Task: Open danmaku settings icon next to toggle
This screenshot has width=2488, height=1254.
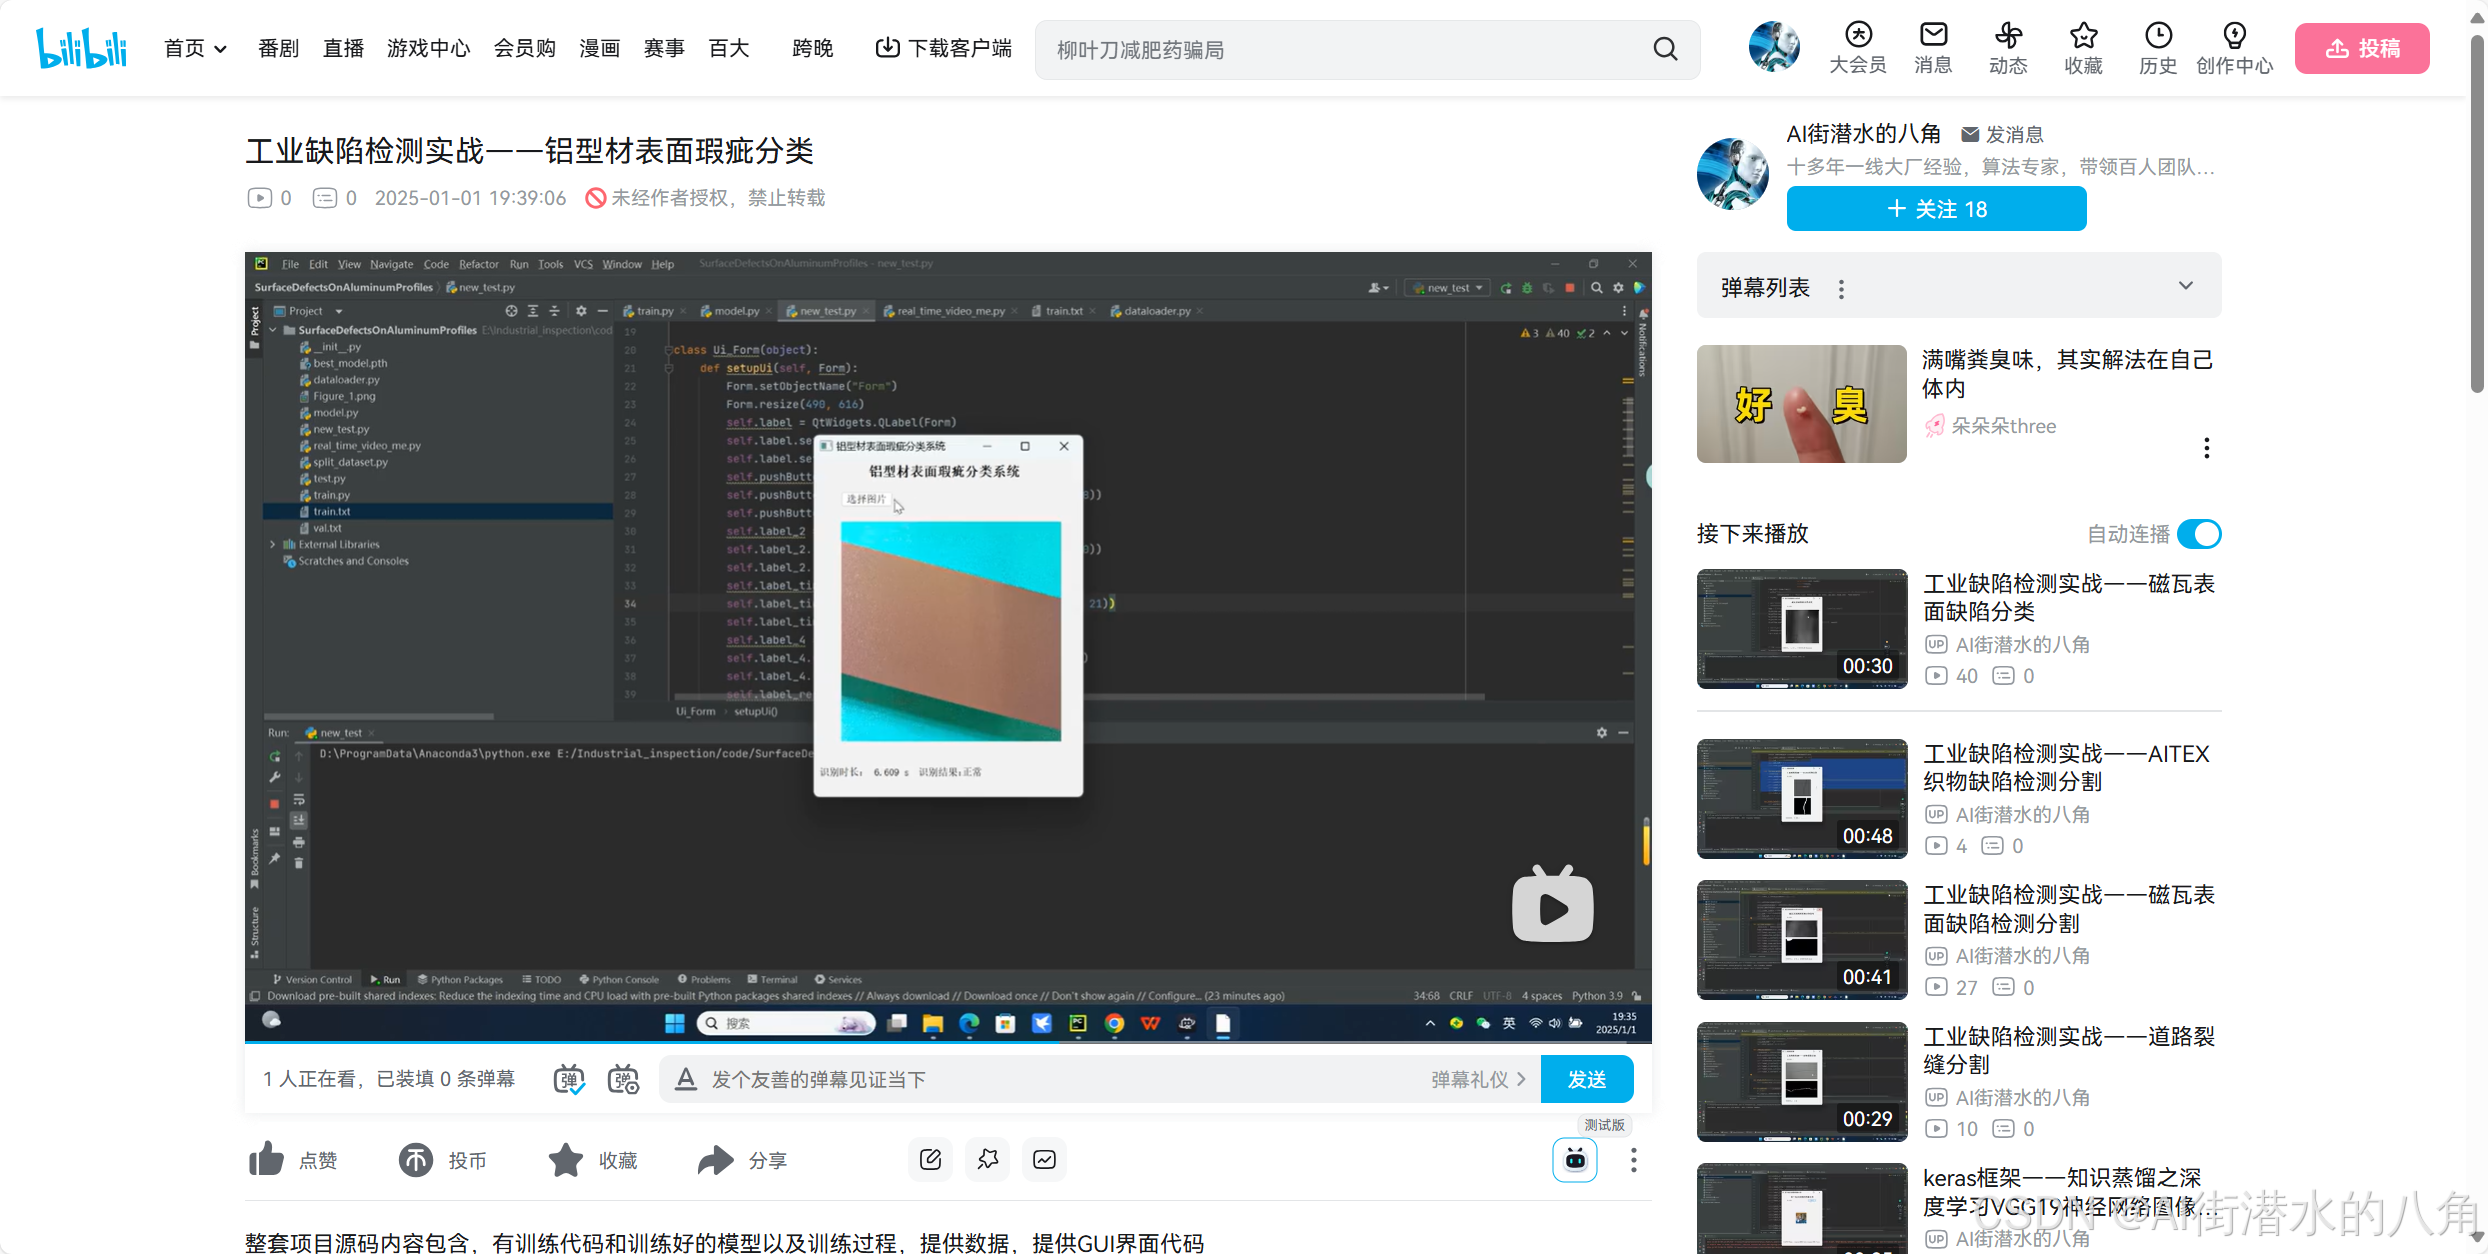Action: (624, 1079)
